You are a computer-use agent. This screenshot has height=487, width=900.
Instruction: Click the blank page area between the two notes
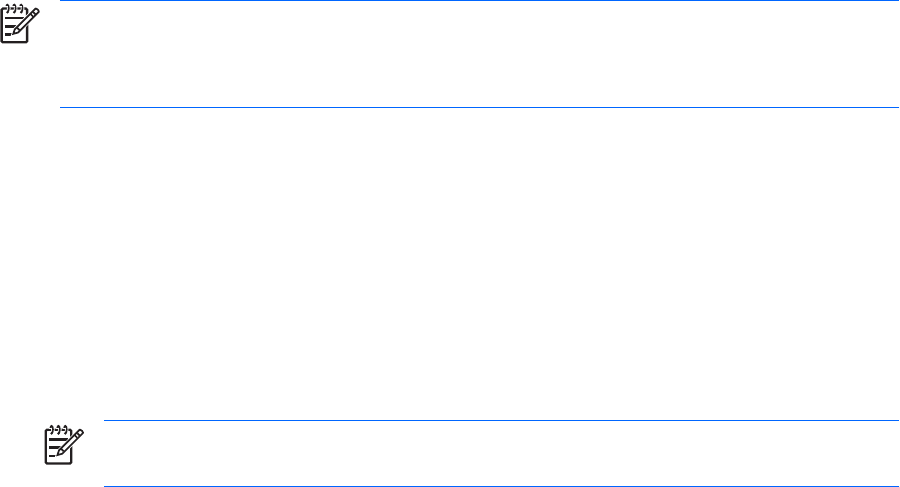click(450, 260)
